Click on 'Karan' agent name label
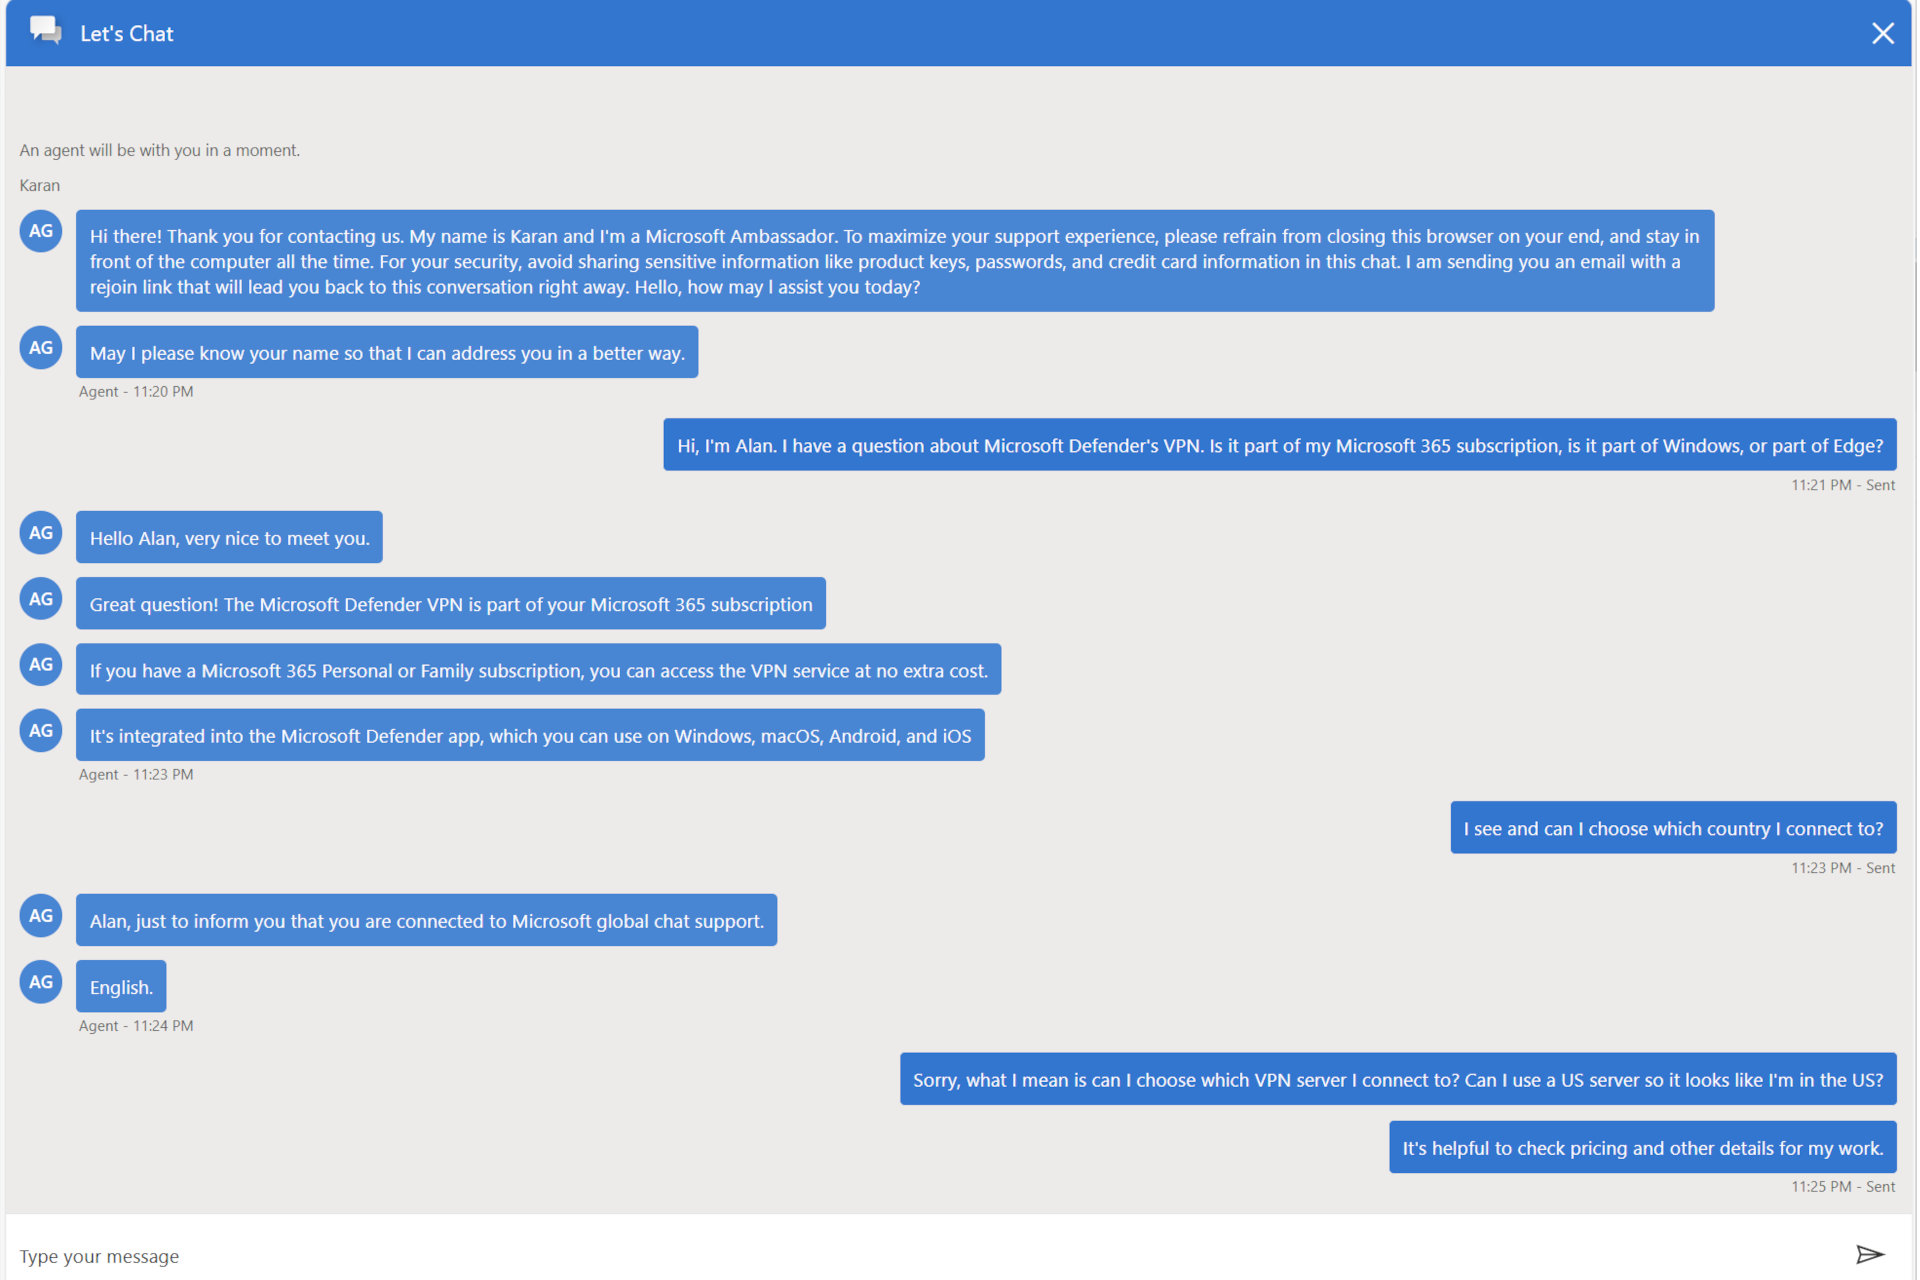The height and width of the screenshot is (1280, 1920). [39, 184]
